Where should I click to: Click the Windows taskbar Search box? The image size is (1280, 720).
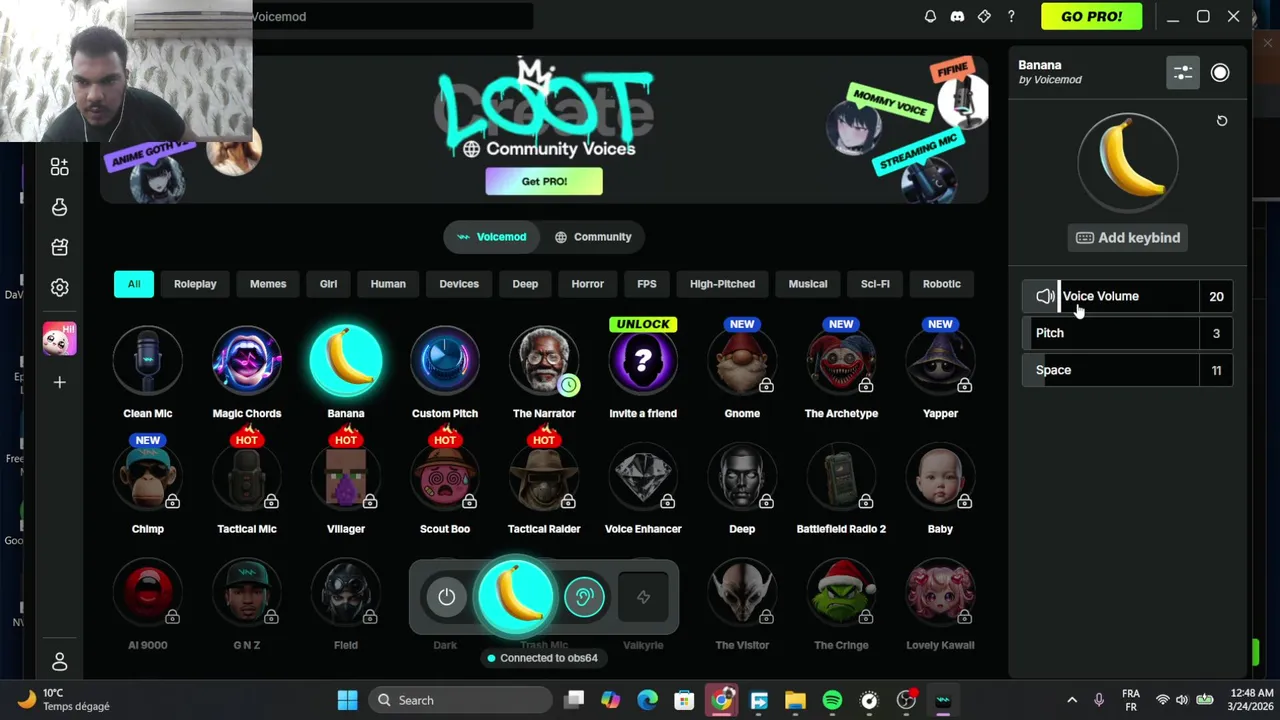458,700
